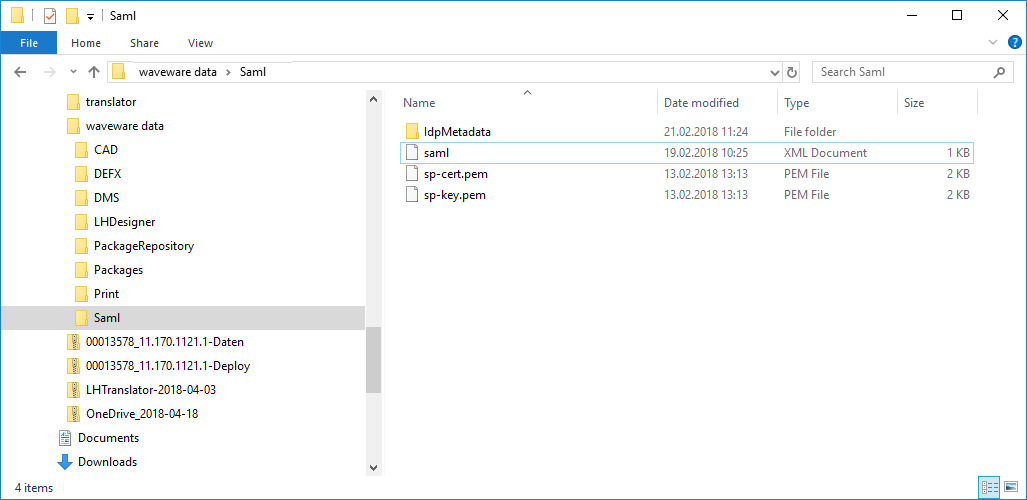Refresh the current folder view
Image resolution: width=1027 pixels, height=500 pixels.
tap(792, 72)
